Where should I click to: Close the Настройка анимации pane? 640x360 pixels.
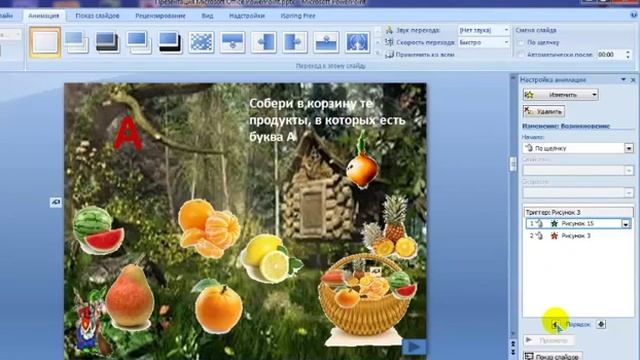pyautogui.click(x=633, y=80)
